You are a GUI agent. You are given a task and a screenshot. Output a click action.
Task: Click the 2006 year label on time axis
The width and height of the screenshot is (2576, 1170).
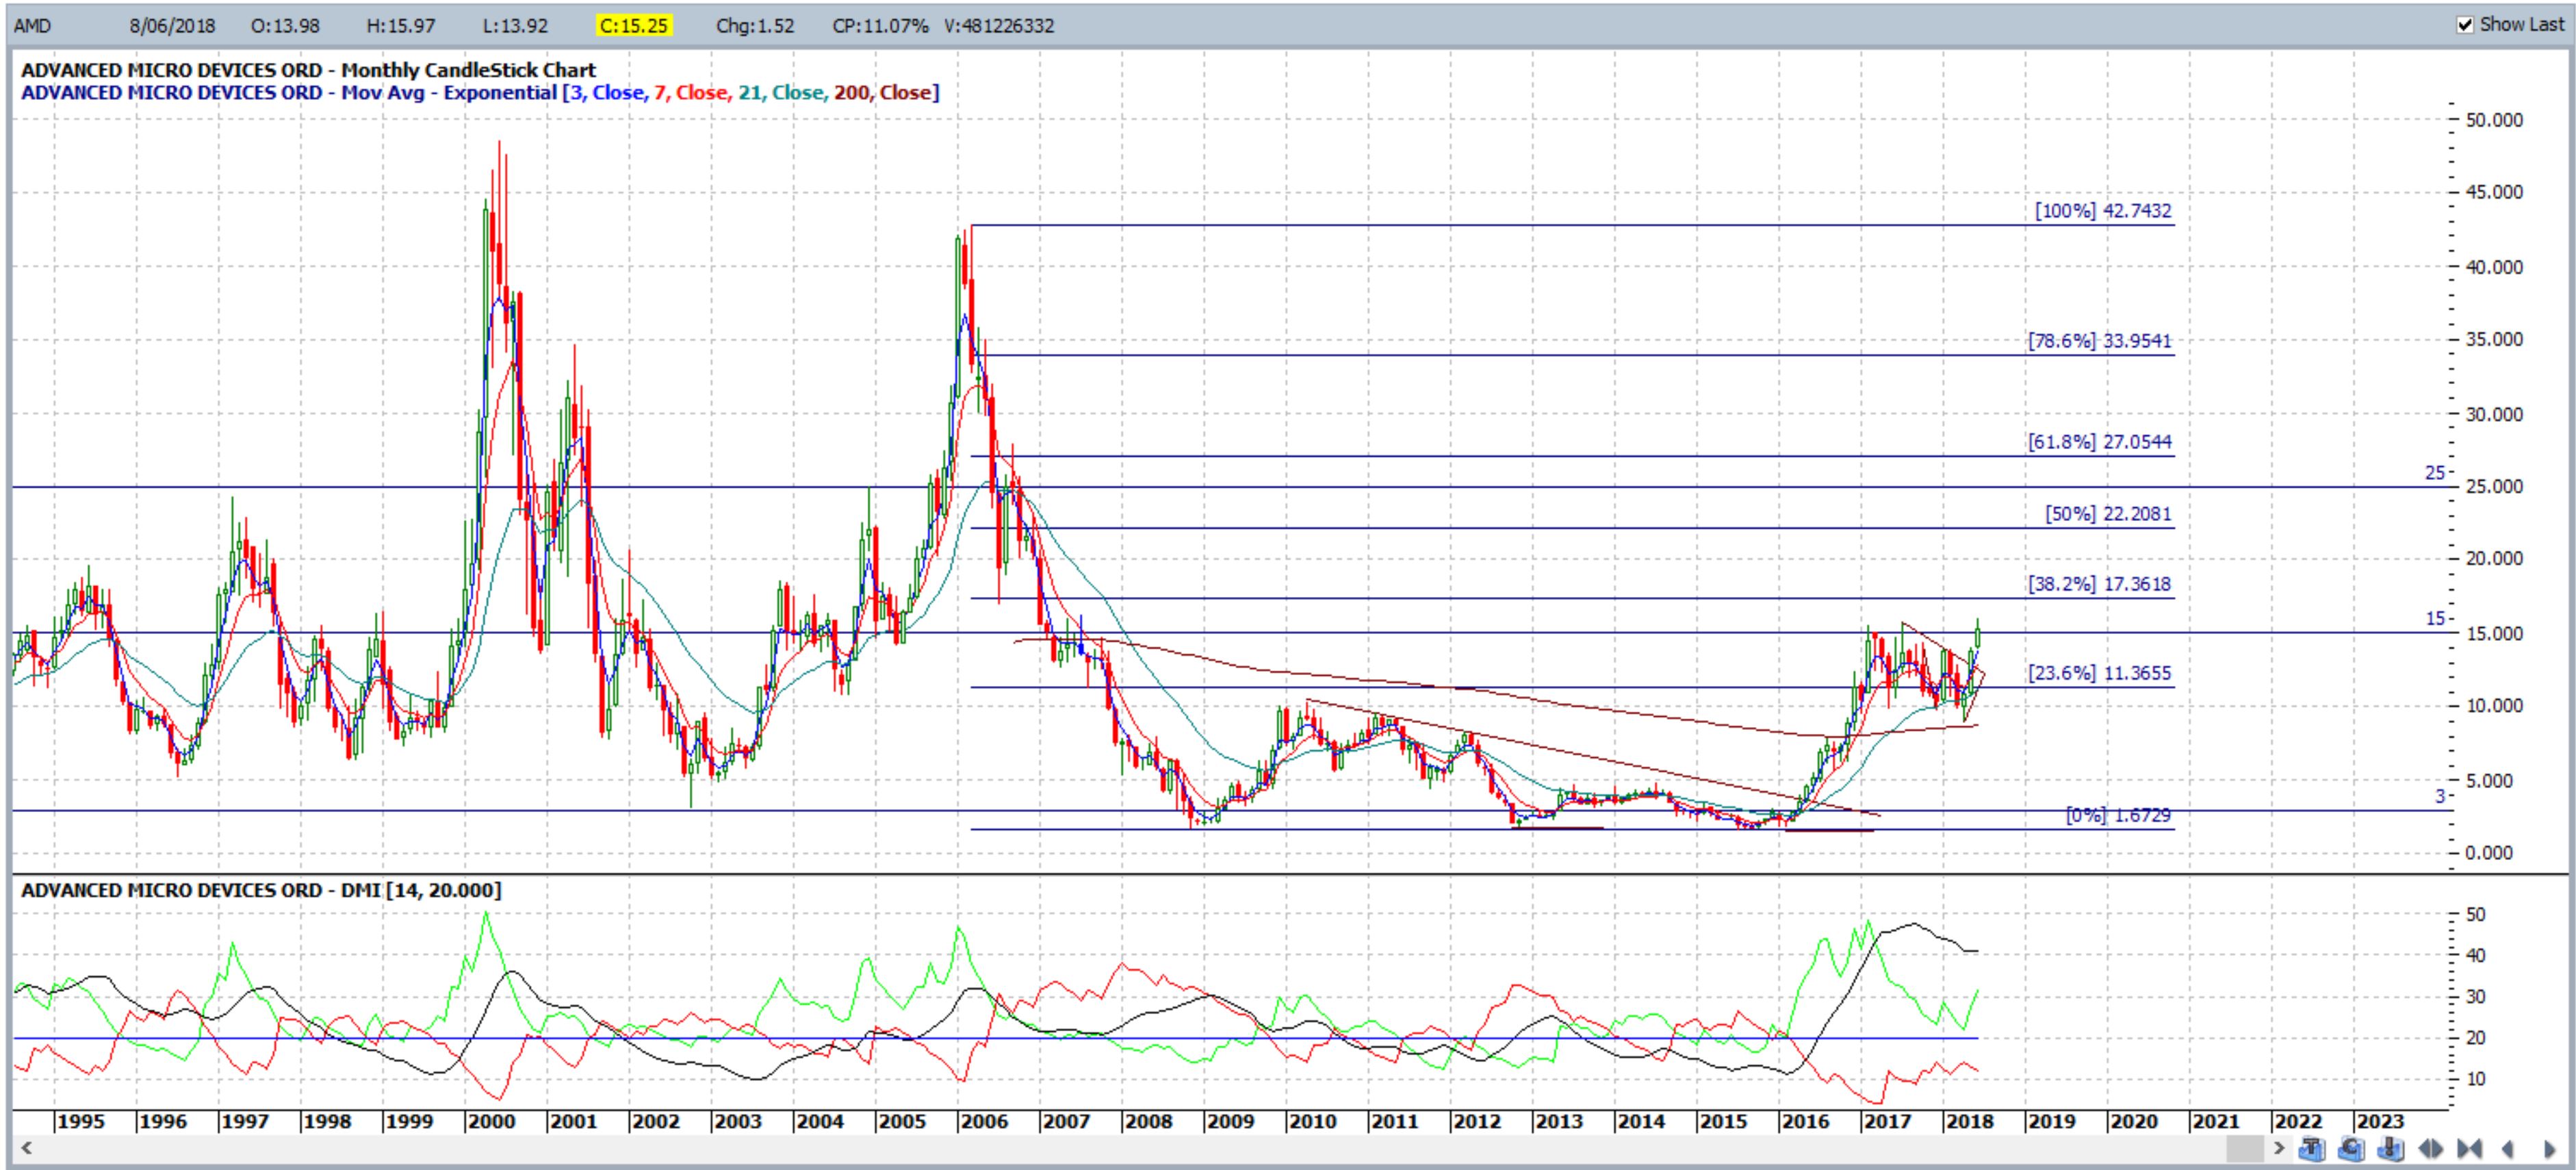tap(984, 1121)
